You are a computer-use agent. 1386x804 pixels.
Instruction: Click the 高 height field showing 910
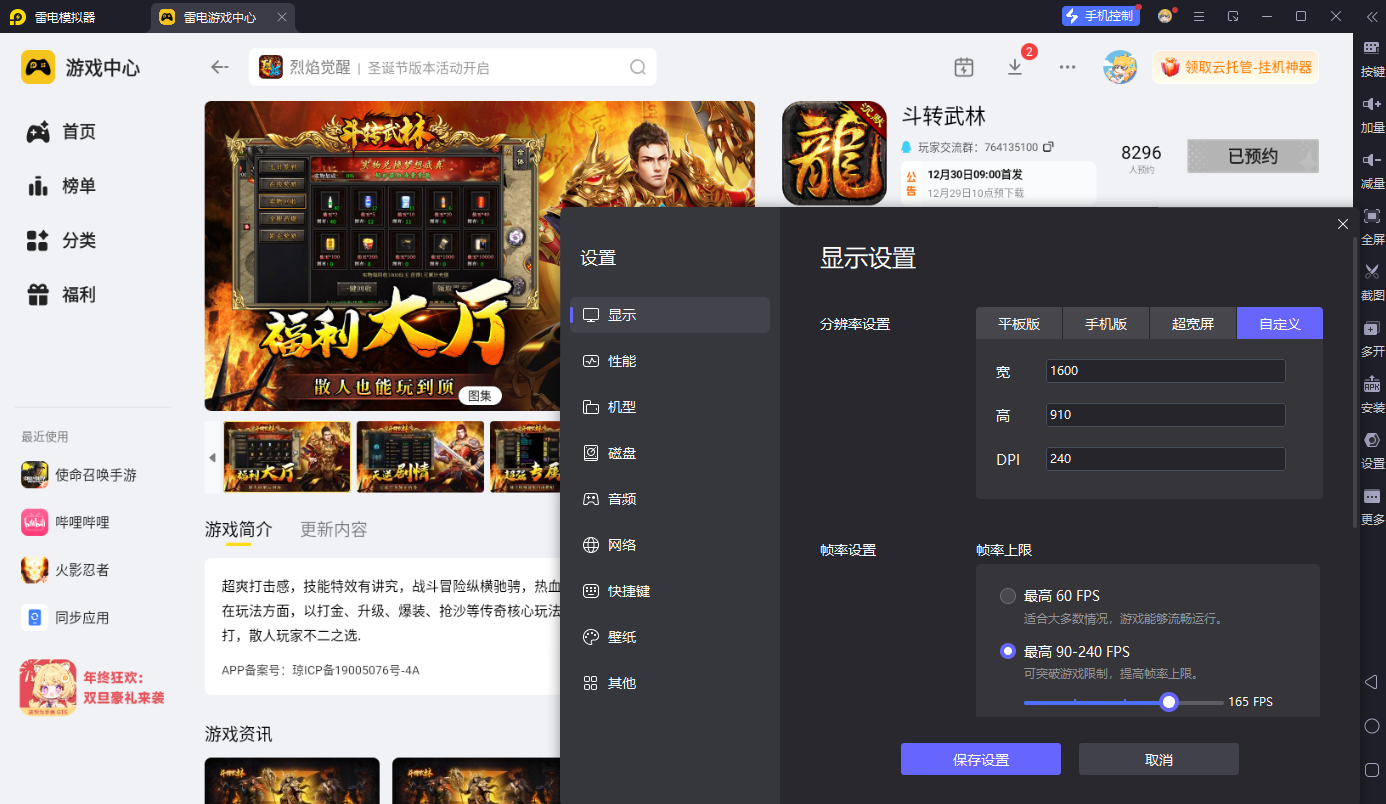[1165, 415]
